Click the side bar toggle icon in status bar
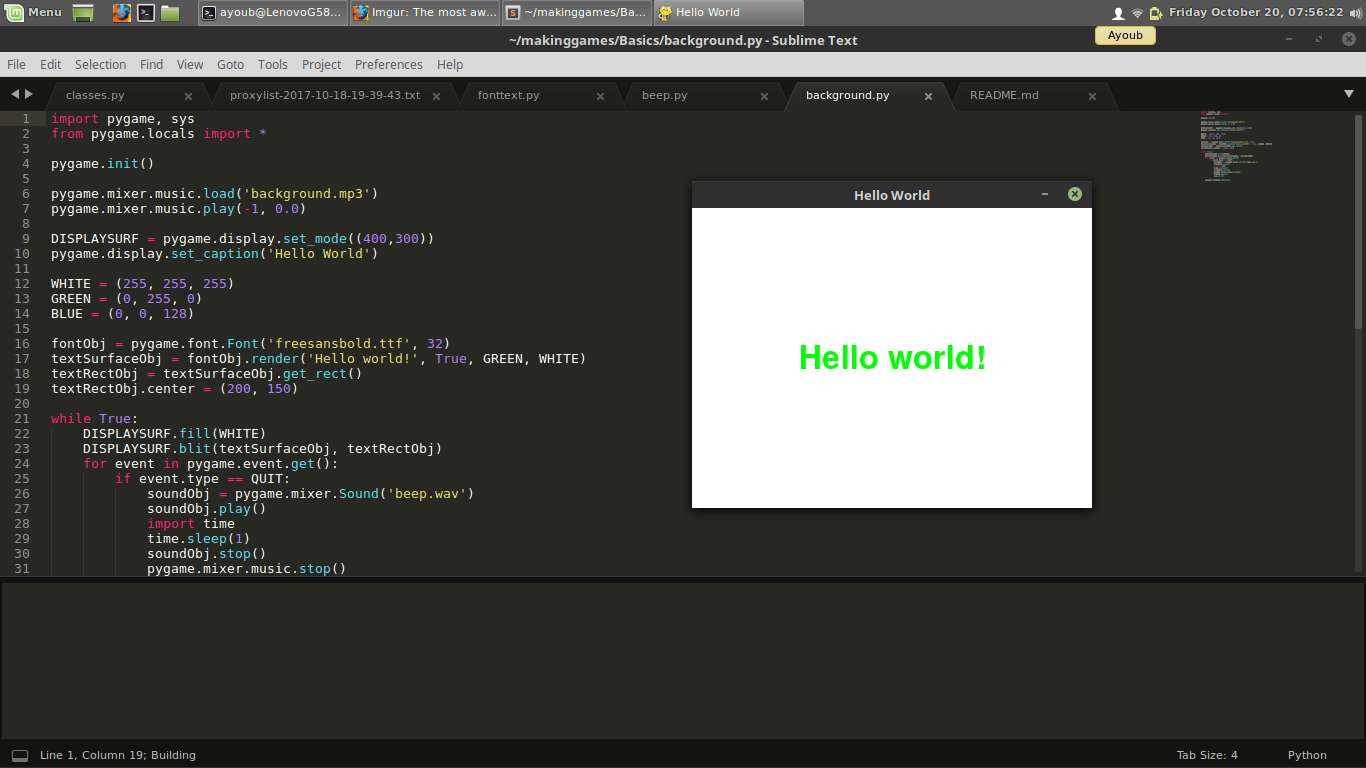The height and width of the screenshot is (768, 1366). click(20, 756)
